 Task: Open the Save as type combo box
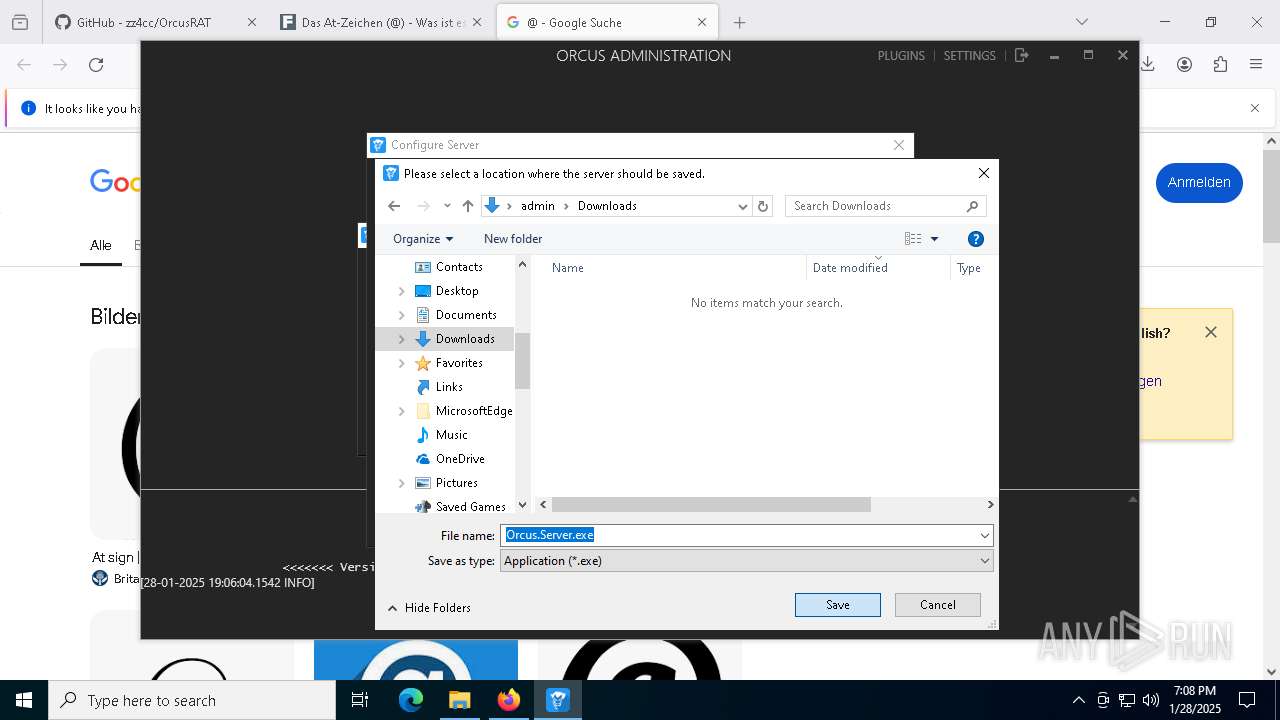click(x=746, y=561)
